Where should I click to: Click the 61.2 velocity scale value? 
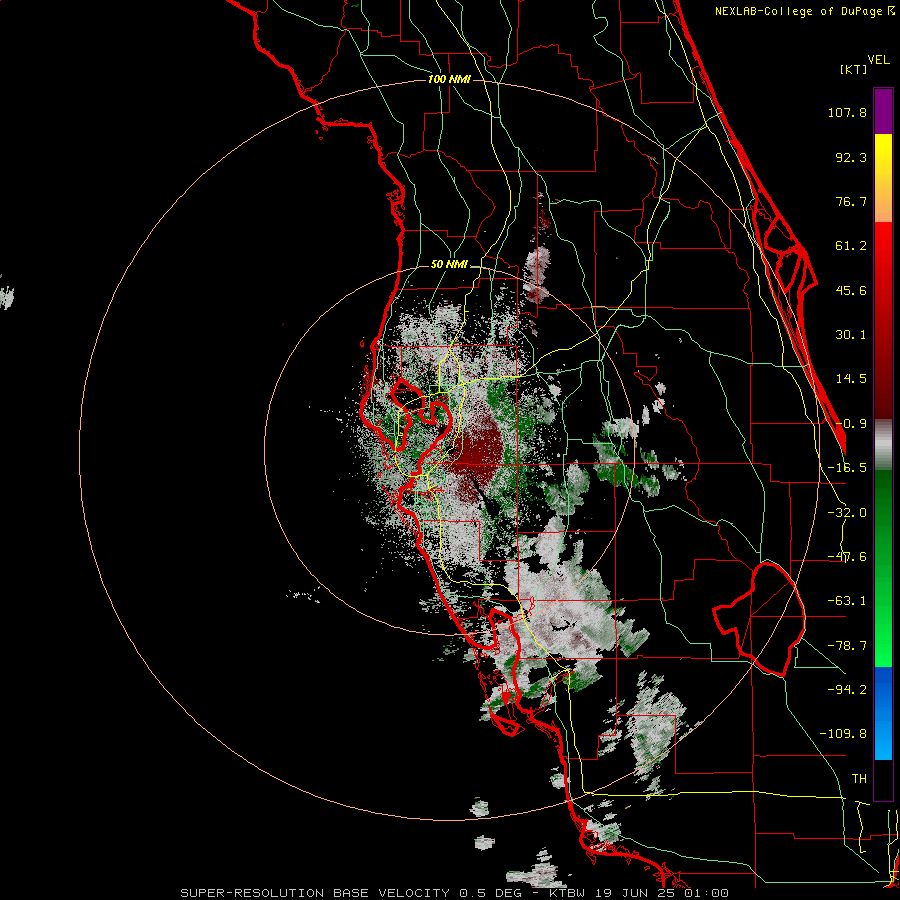[851, 246]
